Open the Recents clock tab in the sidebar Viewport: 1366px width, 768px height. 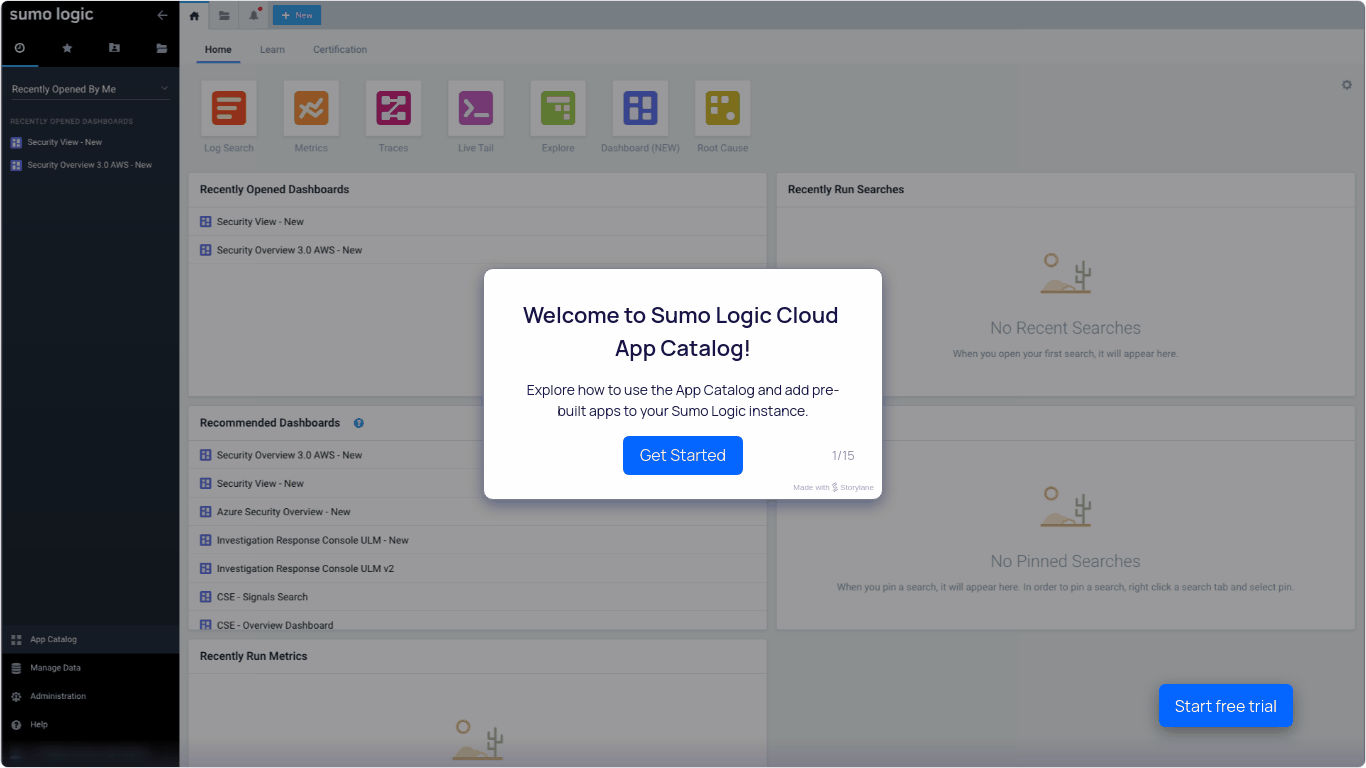[x=19, y=48]
